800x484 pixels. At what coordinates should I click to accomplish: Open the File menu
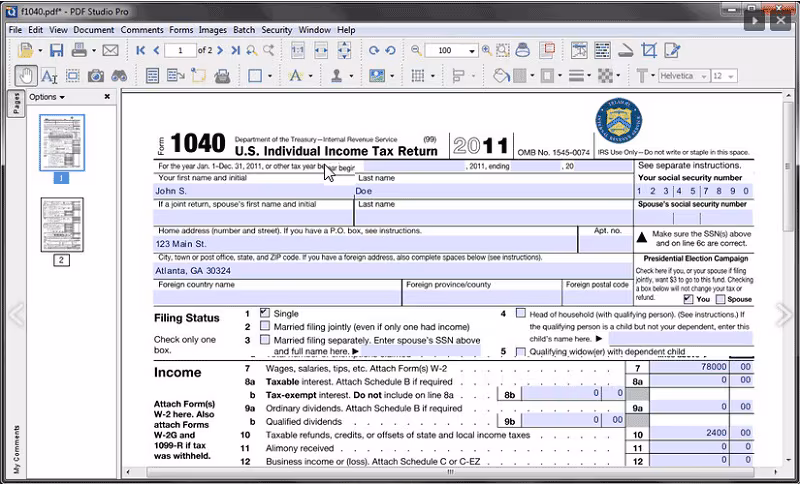[15, 30]
